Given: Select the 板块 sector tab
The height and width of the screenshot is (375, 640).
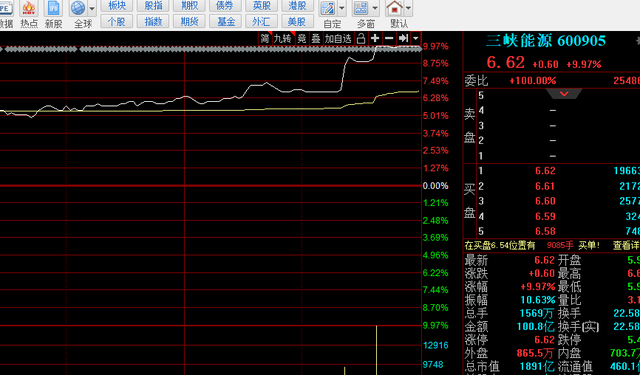Looking at the screenshot, I should point(117,5).
